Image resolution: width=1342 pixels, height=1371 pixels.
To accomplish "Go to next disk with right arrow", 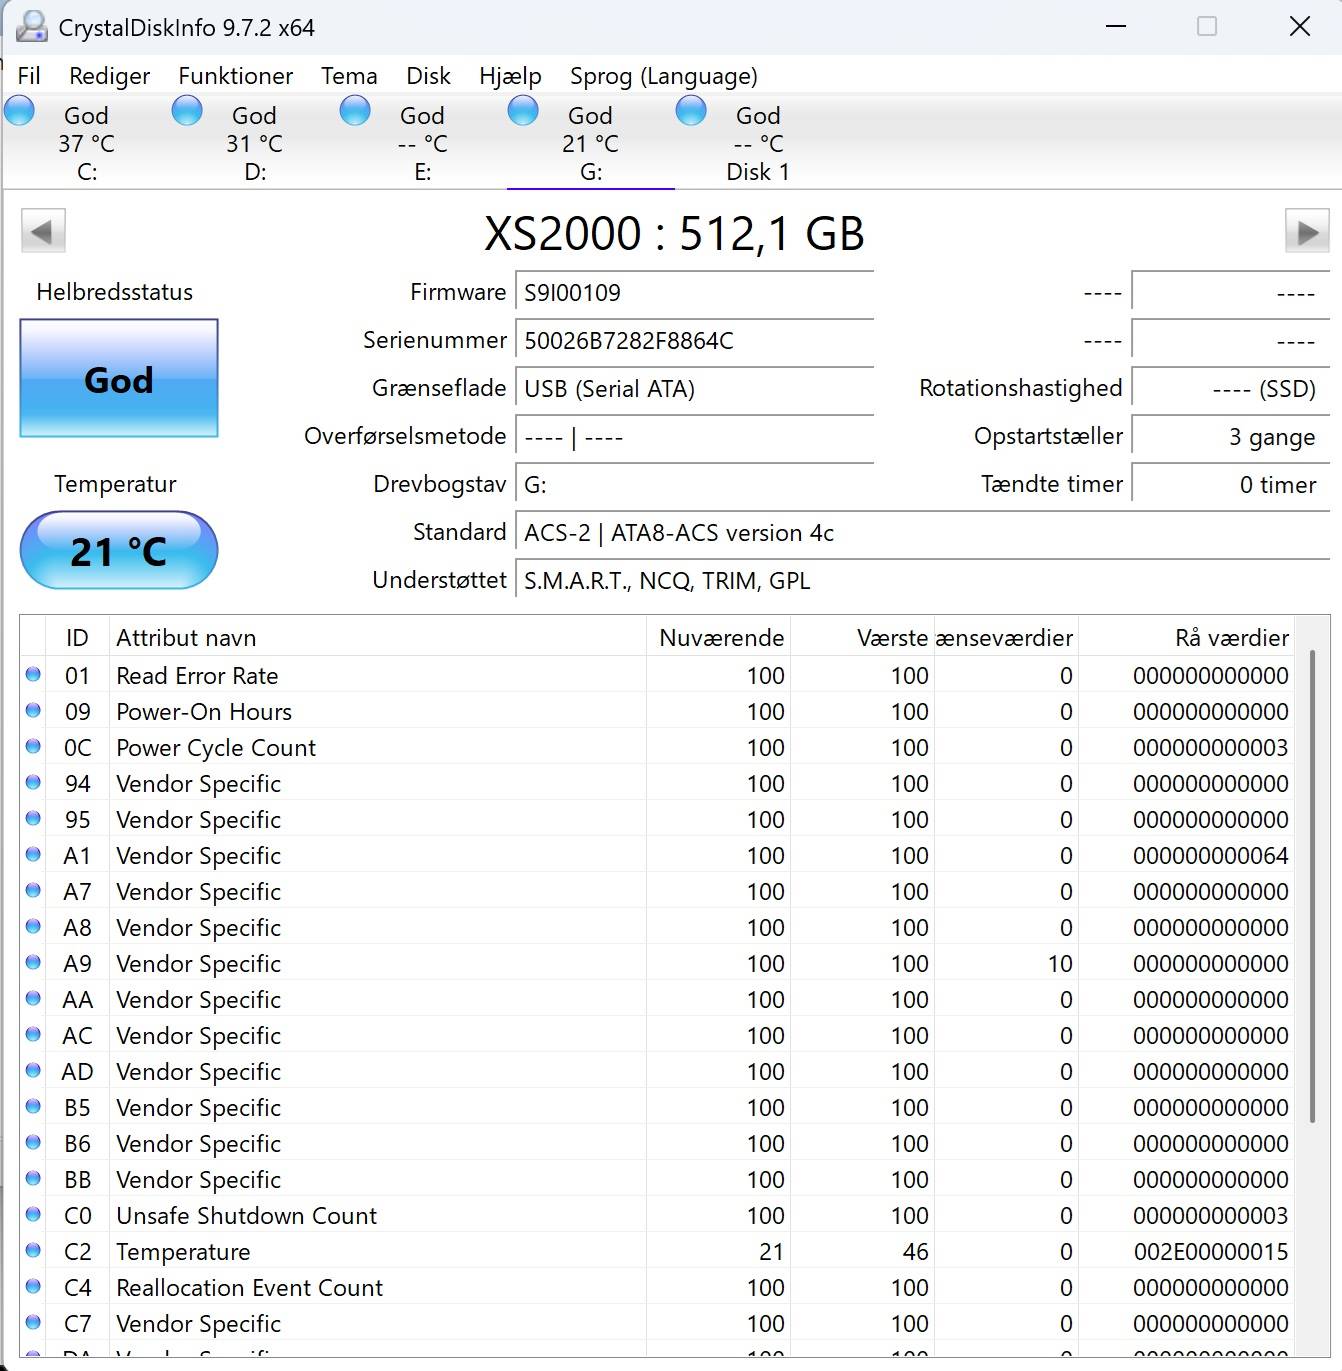I will (1307, 232).
